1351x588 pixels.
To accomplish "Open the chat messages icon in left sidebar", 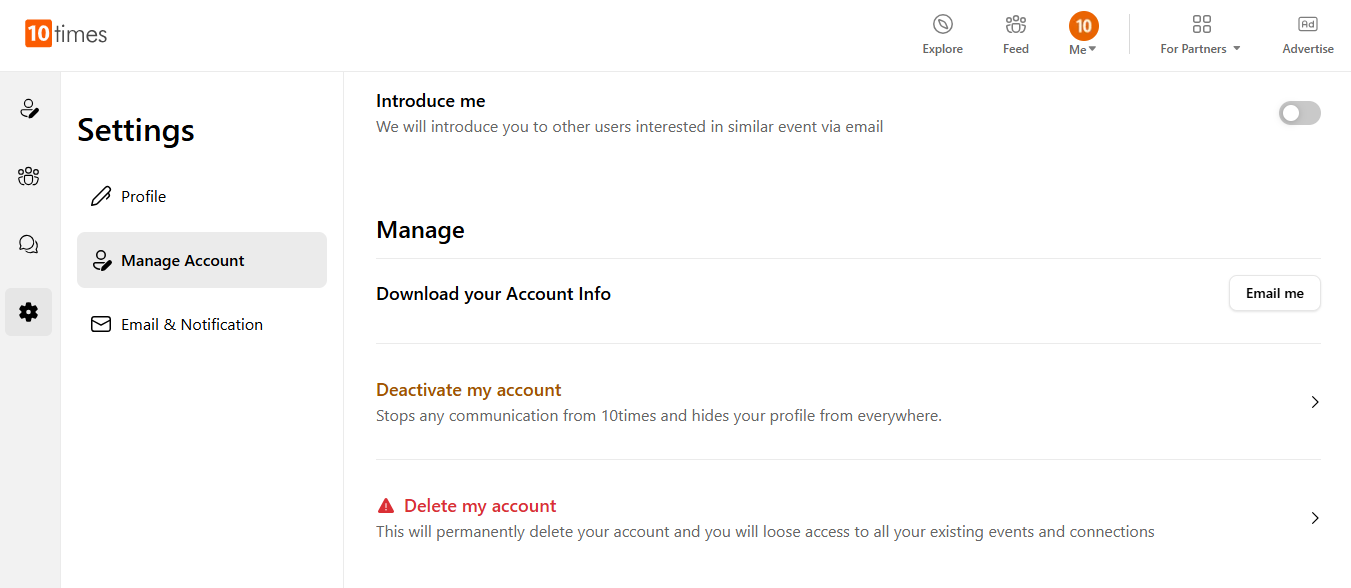I will 29,244.
